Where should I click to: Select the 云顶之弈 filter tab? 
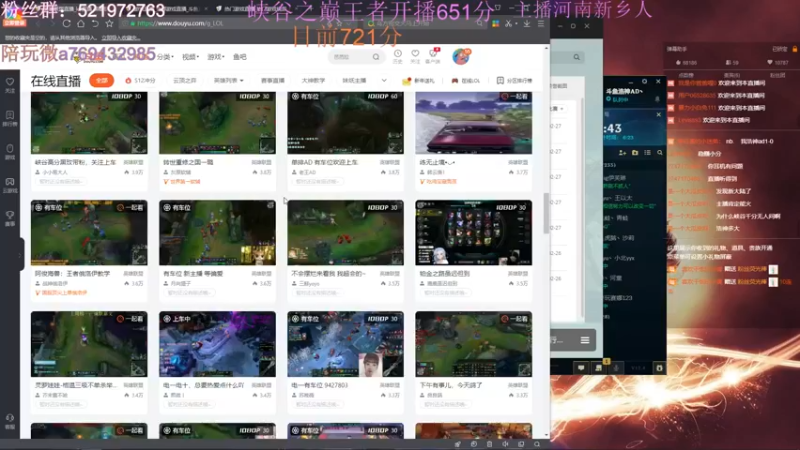185,81
